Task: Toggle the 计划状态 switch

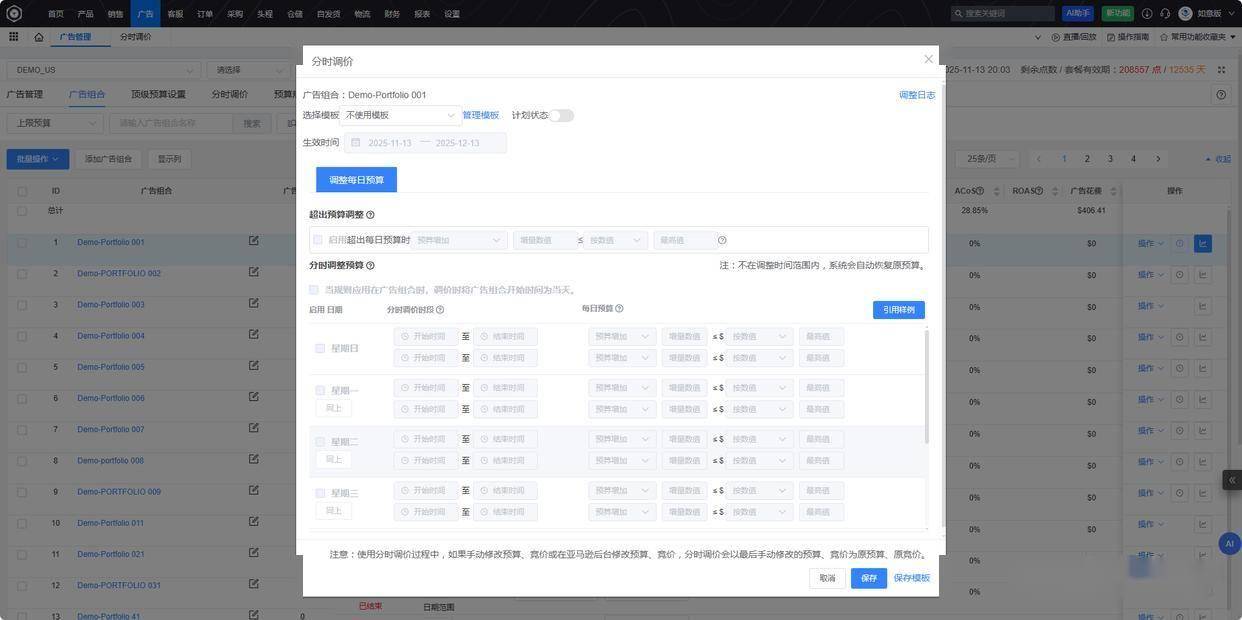Action: click(562, 115)
